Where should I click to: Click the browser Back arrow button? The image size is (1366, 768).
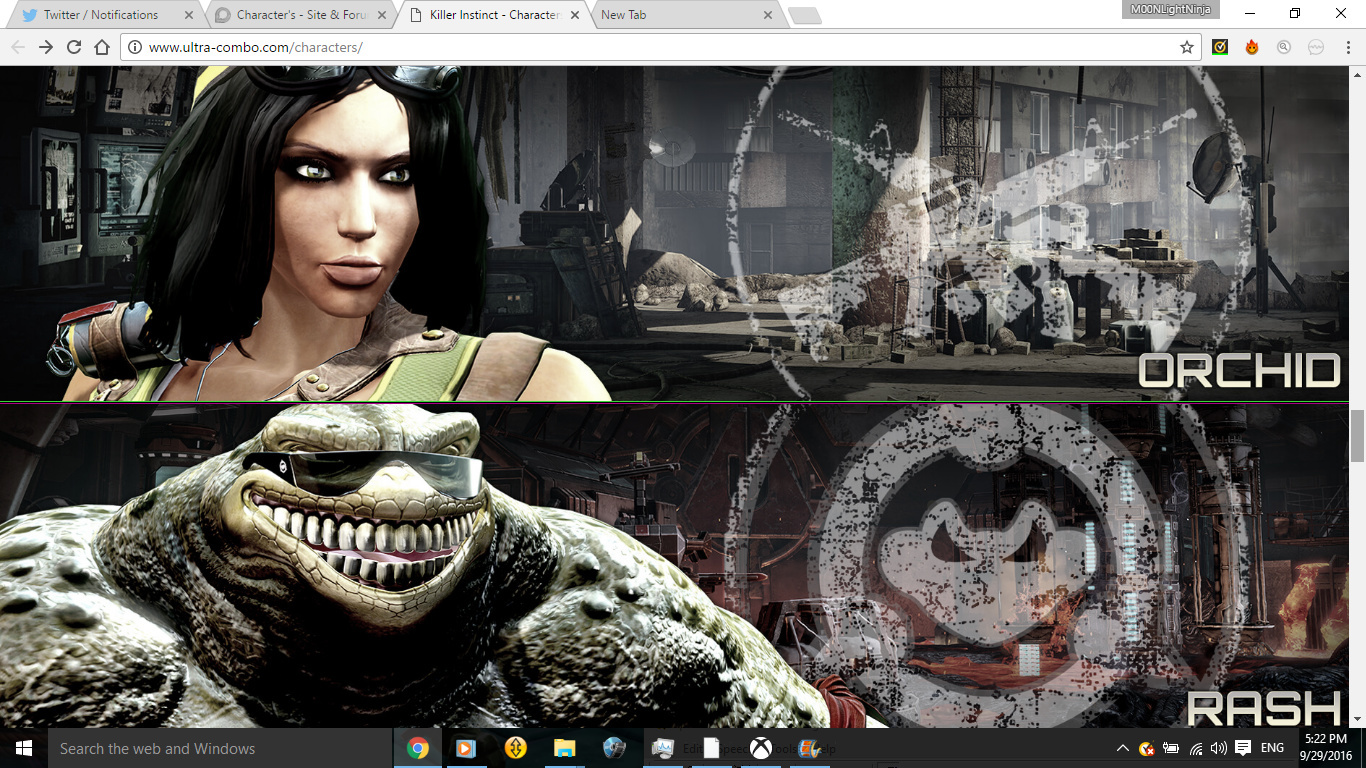[x=18, y=47]
